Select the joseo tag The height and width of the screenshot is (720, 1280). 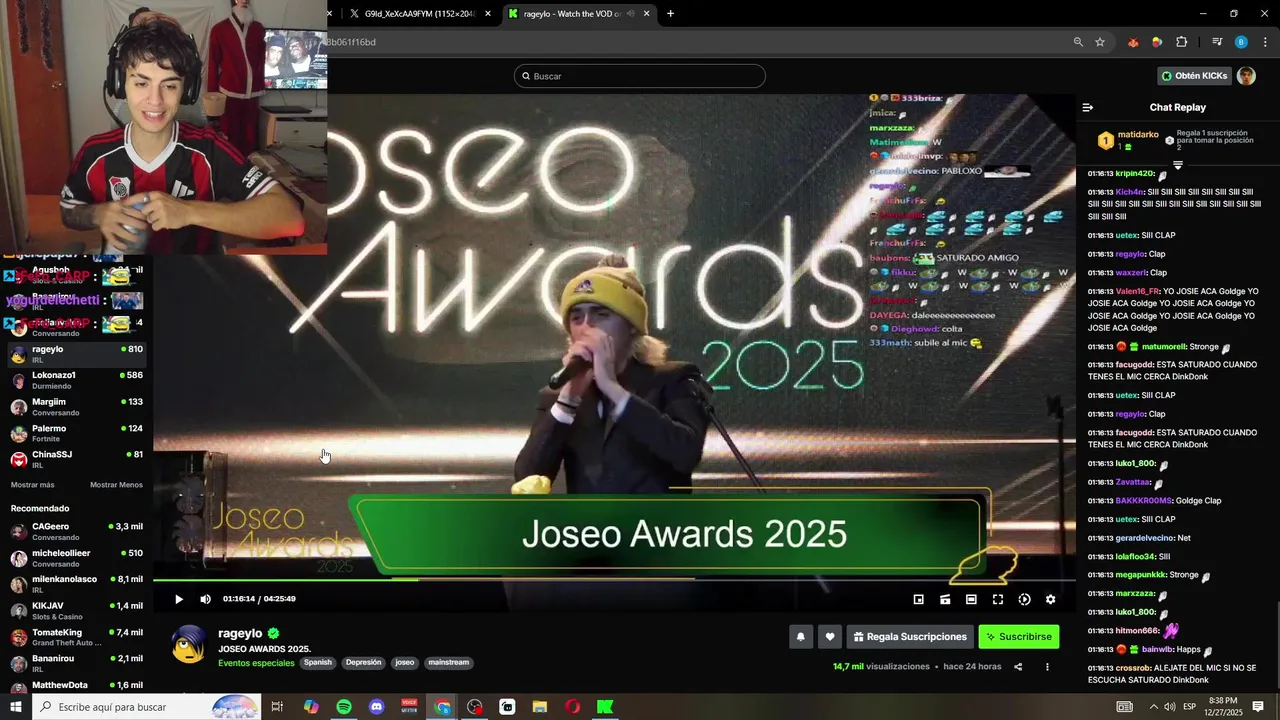[x=404, y=662]
